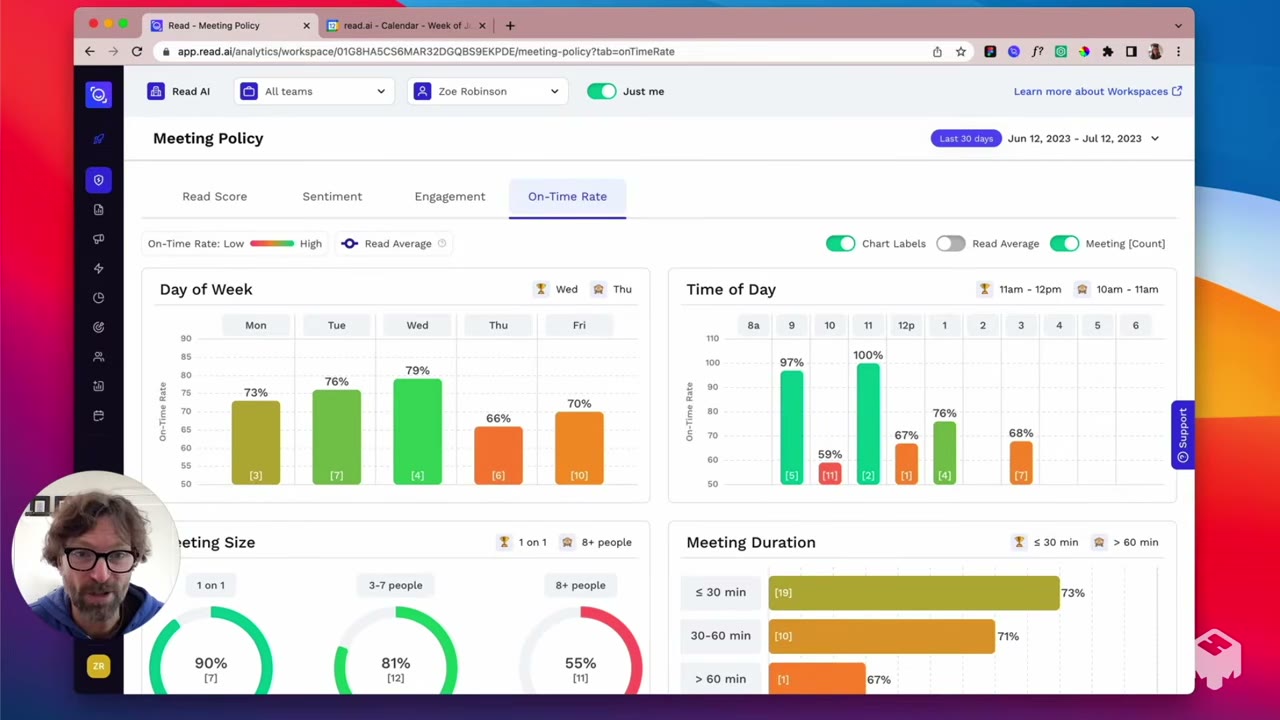The height and width of the screenshot is (720, 1280).
Task: Click the Wednesday 79% bar
Action: pos(417,432)
